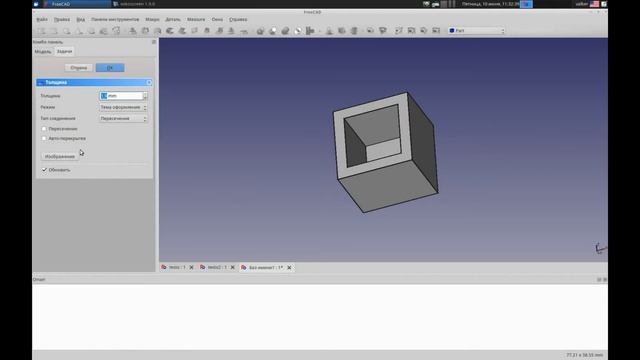Screen dimensions: 640x360
Task: Open the Справка menu
Action: point(238,20)
